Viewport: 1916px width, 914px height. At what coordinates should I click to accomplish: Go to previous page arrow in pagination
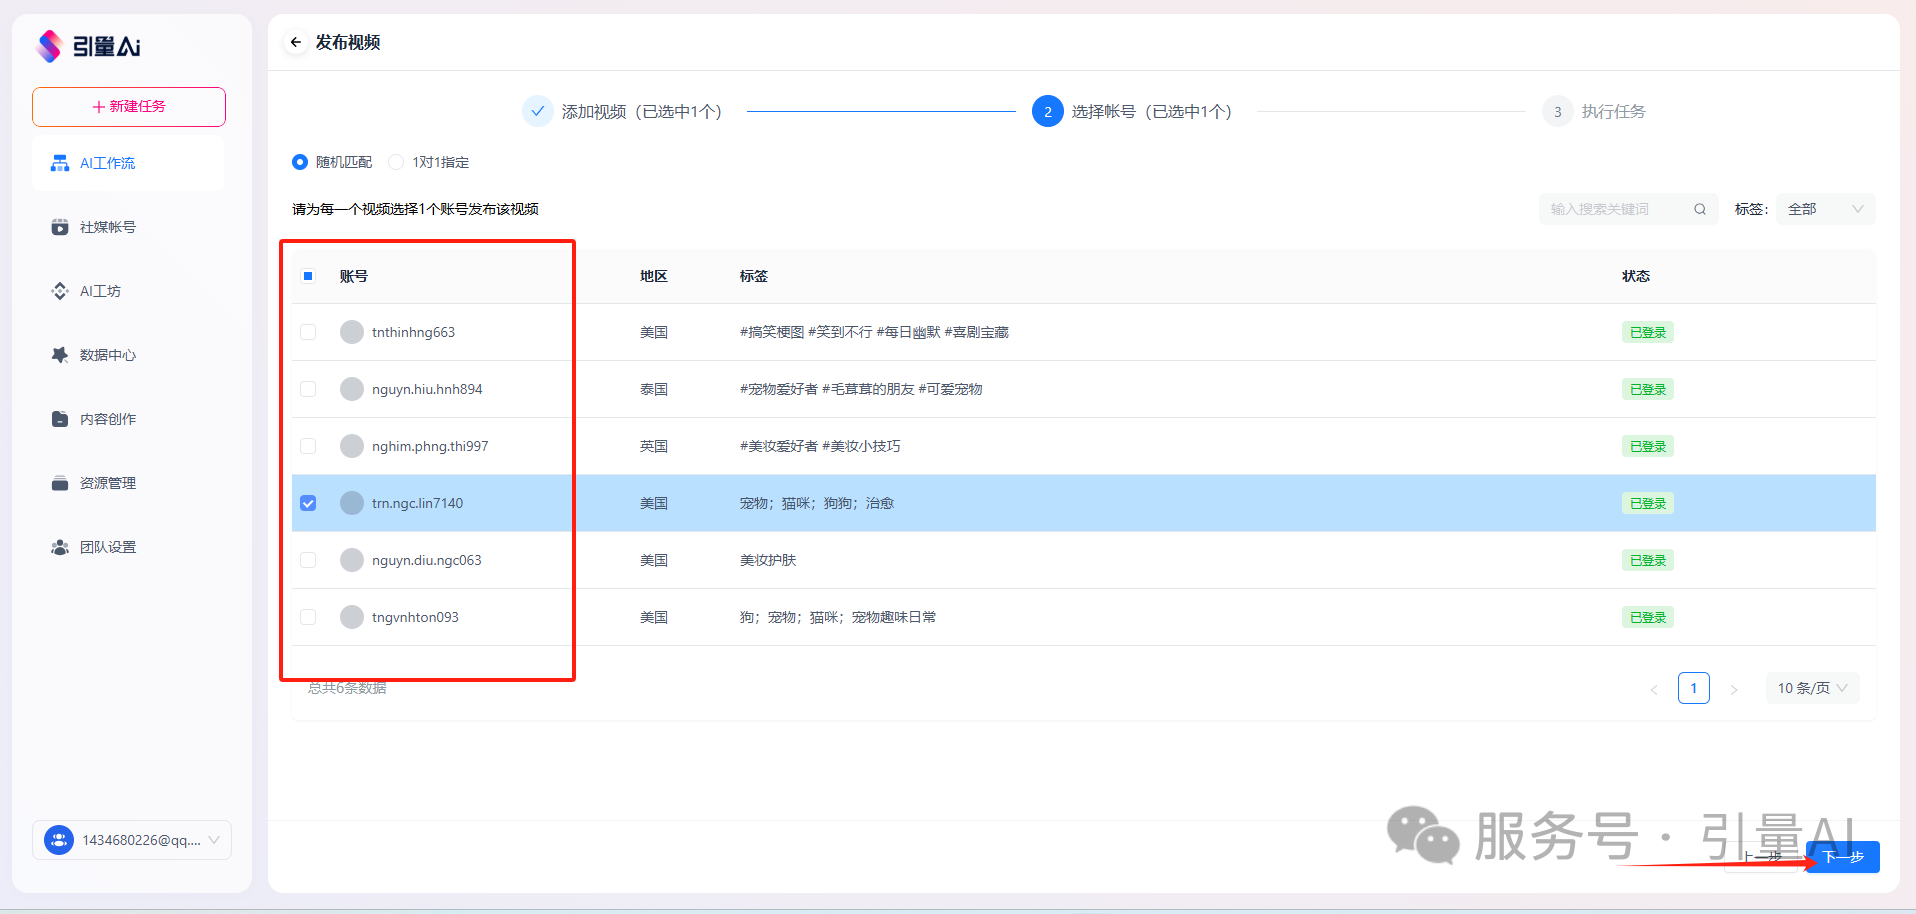pyautogui.click(x=1654, y=689)
